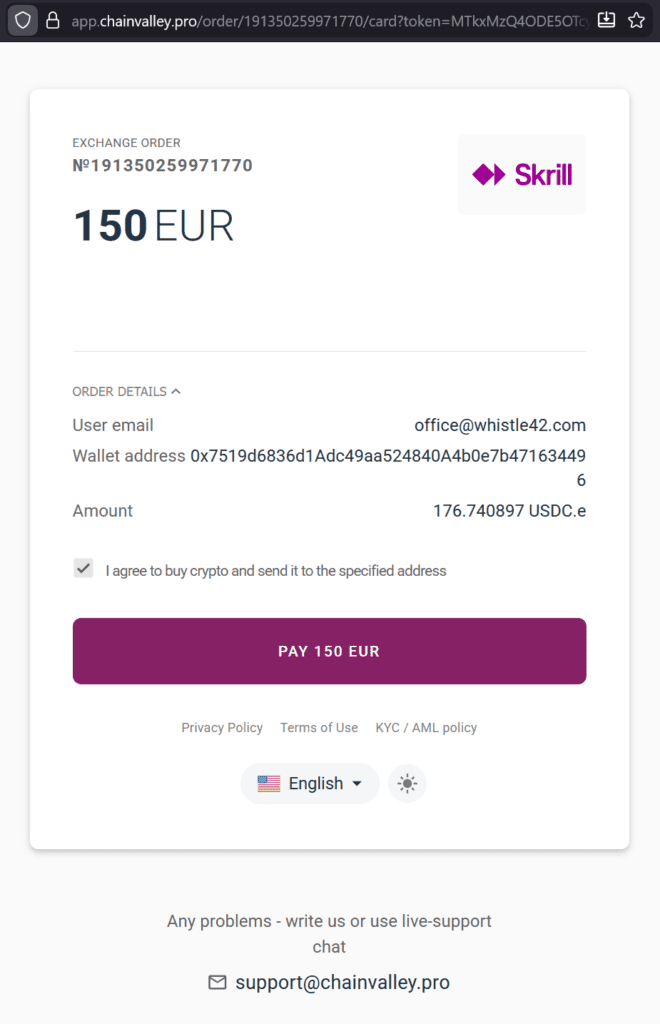Viewport: 660px width, 1024px height.
Task: Click the exchange order number text
Action: [163, 165]
